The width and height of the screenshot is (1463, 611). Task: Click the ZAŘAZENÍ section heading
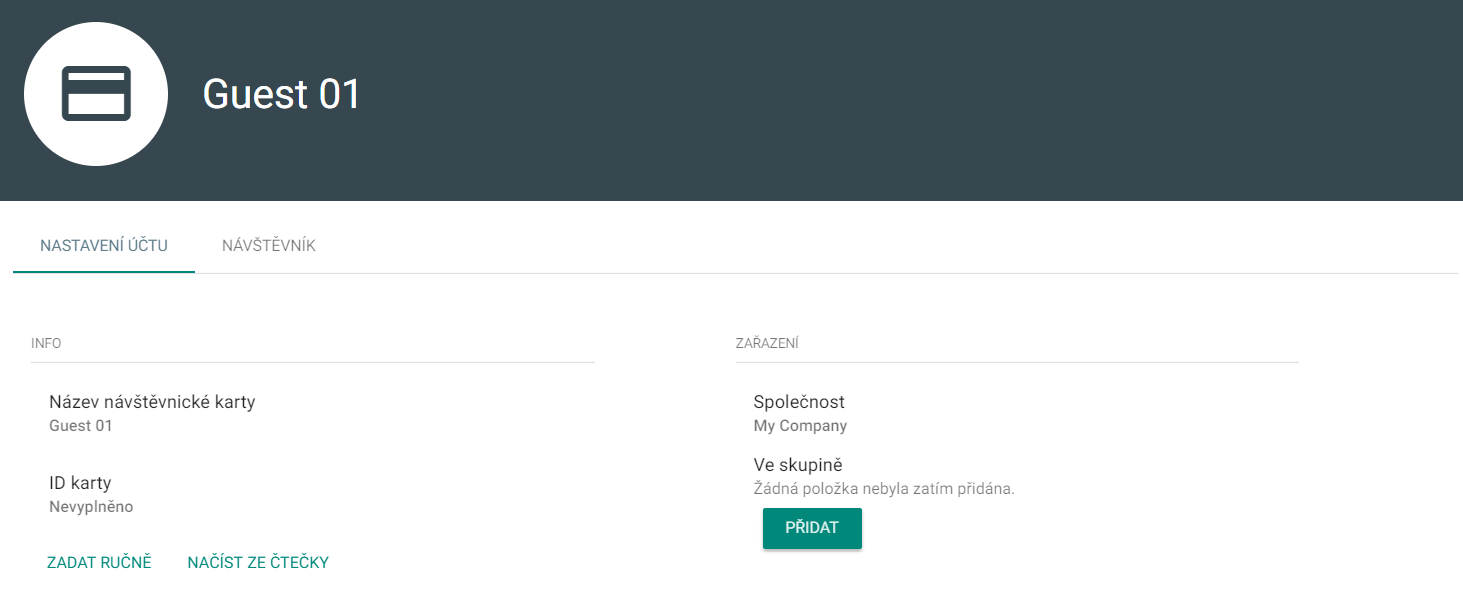tap(767, 343)
